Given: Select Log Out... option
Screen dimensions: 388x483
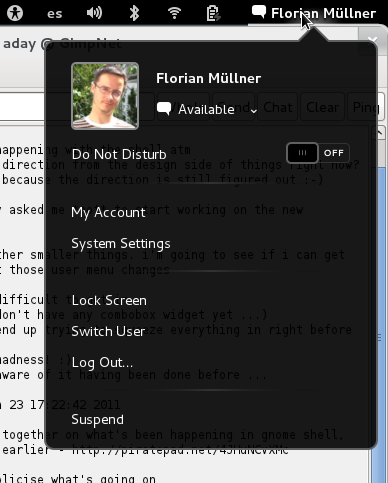Looking at the screenshot, I should click(x=102, y=363).
